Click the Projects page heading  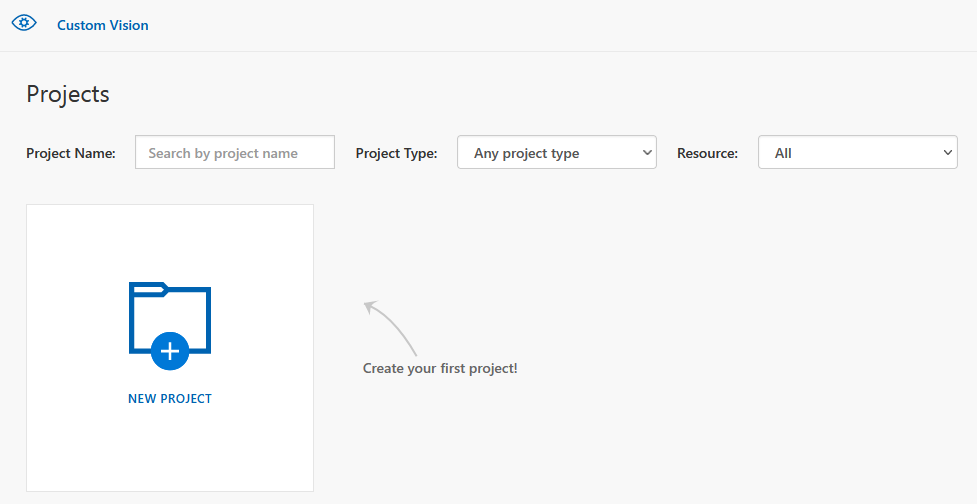[68, 94]
